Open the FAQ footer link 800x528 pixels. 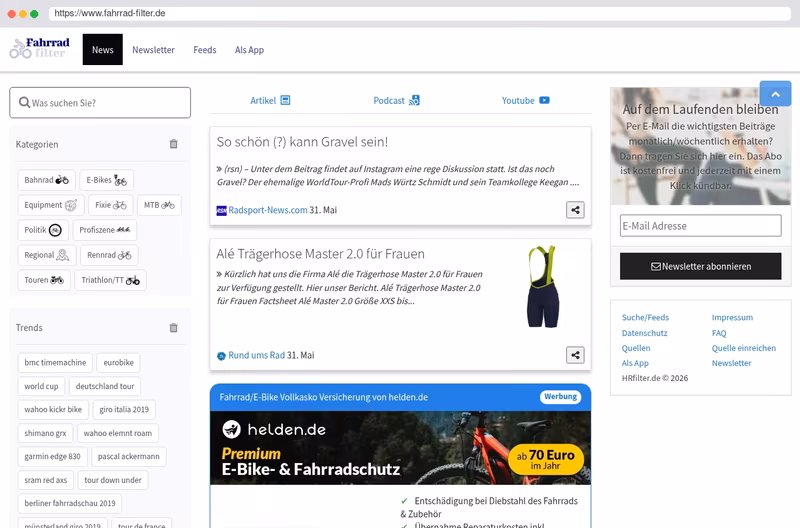pyautogui.click(x=719, y=333)
